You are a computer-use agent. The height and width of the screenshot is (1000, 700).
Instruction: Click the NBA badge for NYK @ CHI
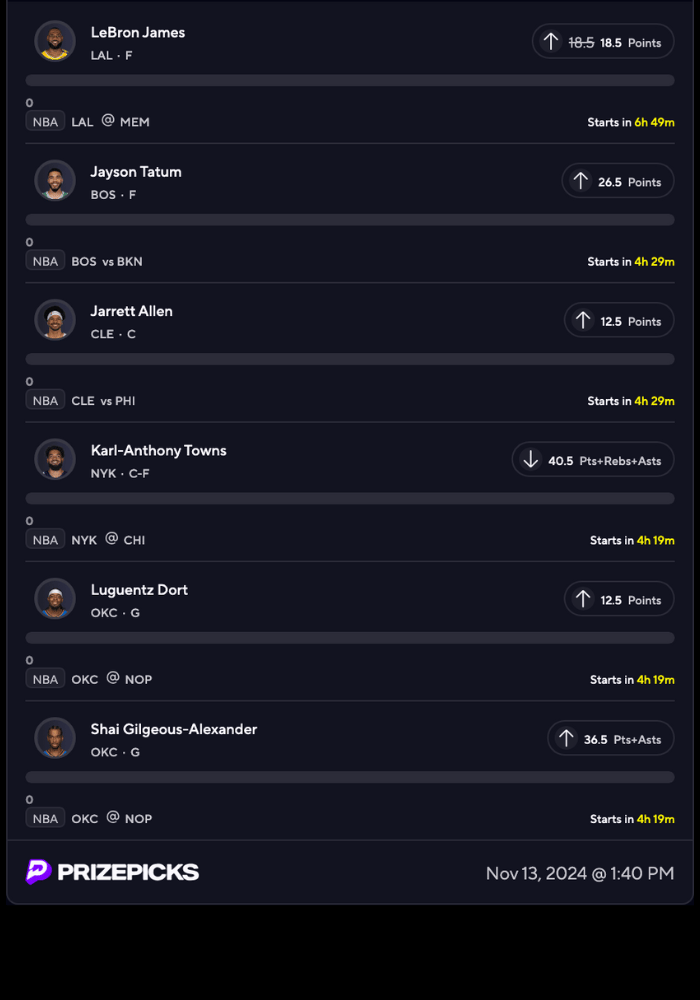point(45,539)
